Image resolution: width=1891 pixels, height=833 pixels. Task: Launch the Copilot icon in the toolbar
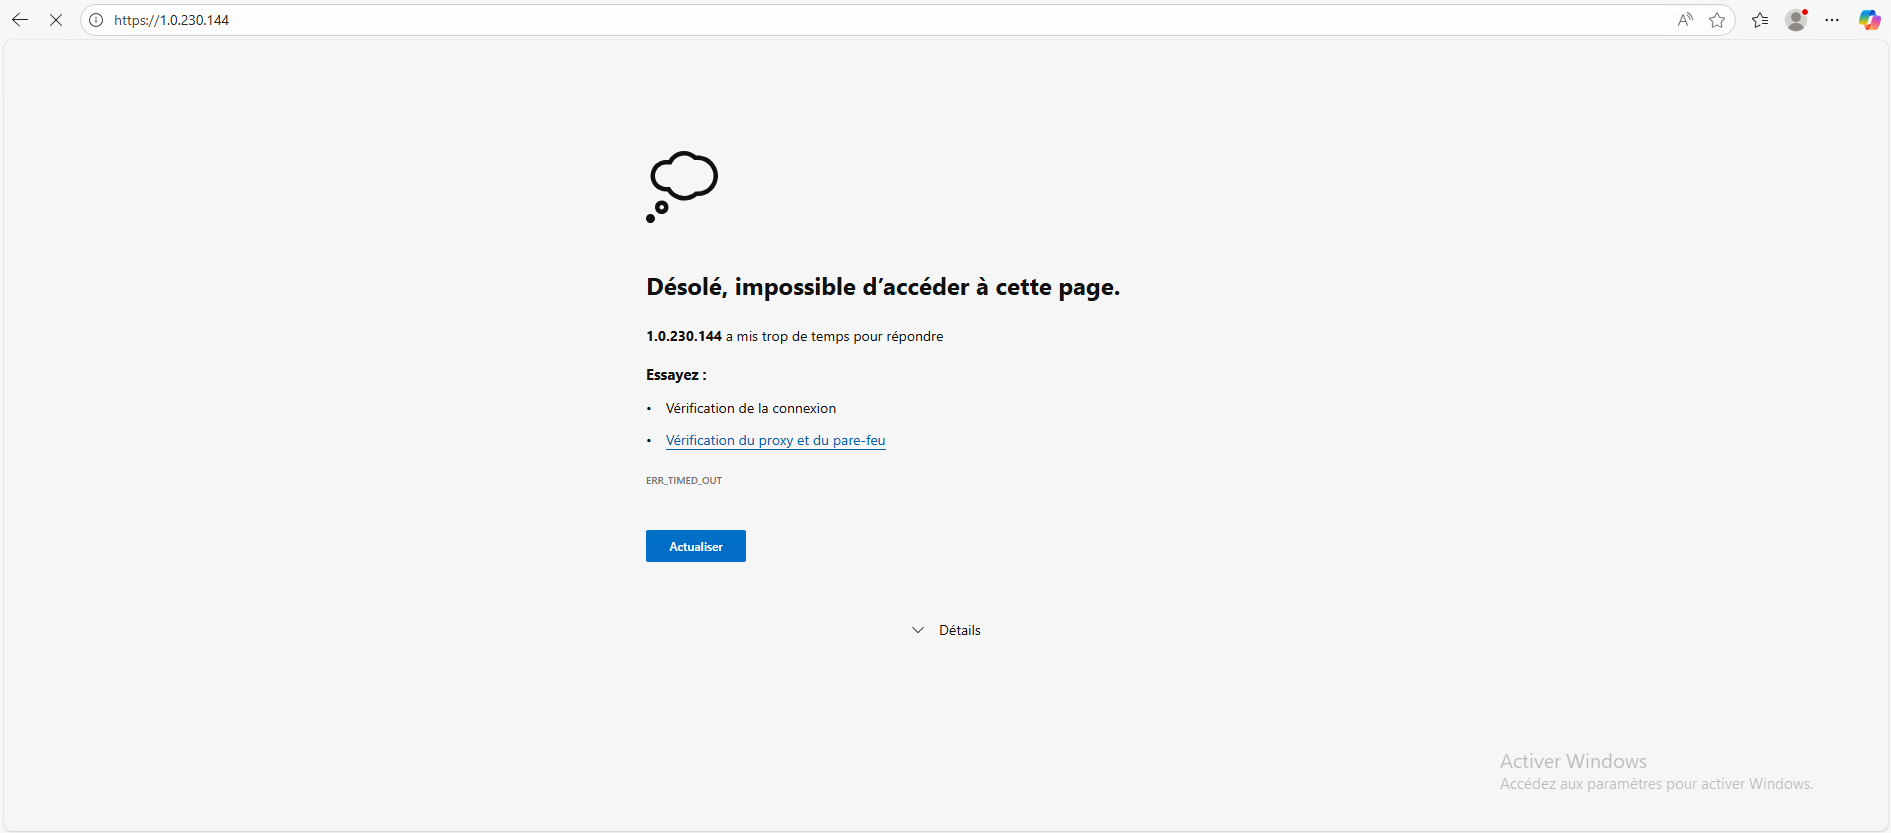[1869, 20]
